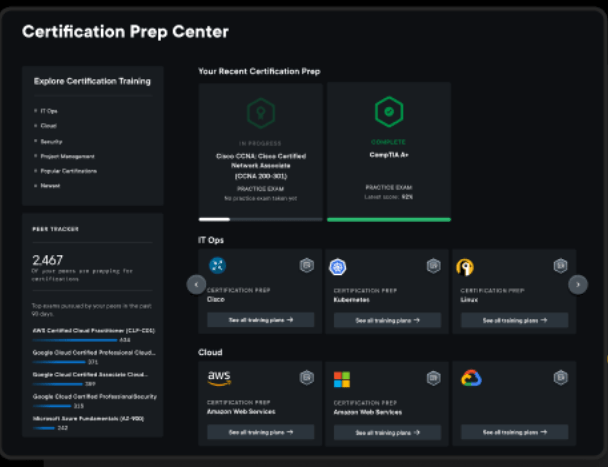Click the Microsoft four-square logo
The image size is (608, 467).
tap(342, 379)
